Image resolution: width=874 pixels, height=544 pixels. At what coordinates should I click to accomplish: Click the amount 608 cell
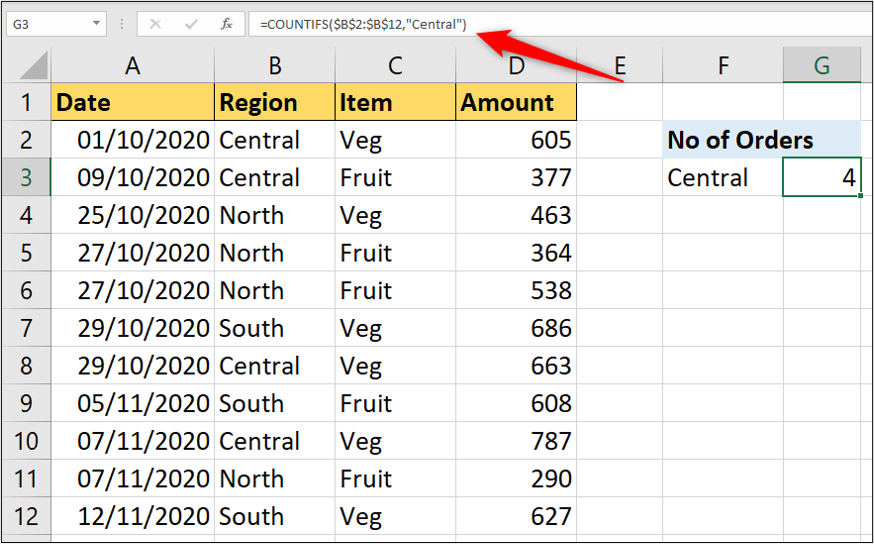(516, 403)
